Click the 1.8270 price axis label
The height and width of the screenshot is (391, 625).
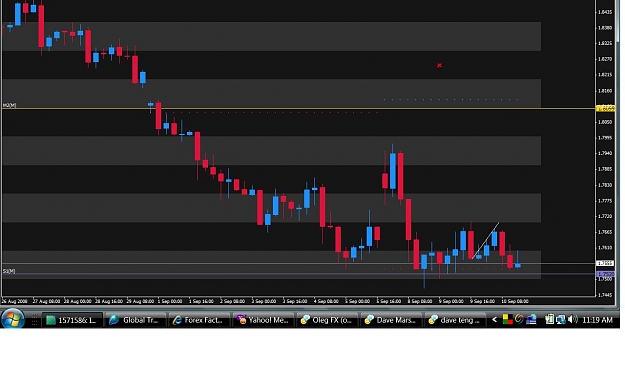coord(605,59)
